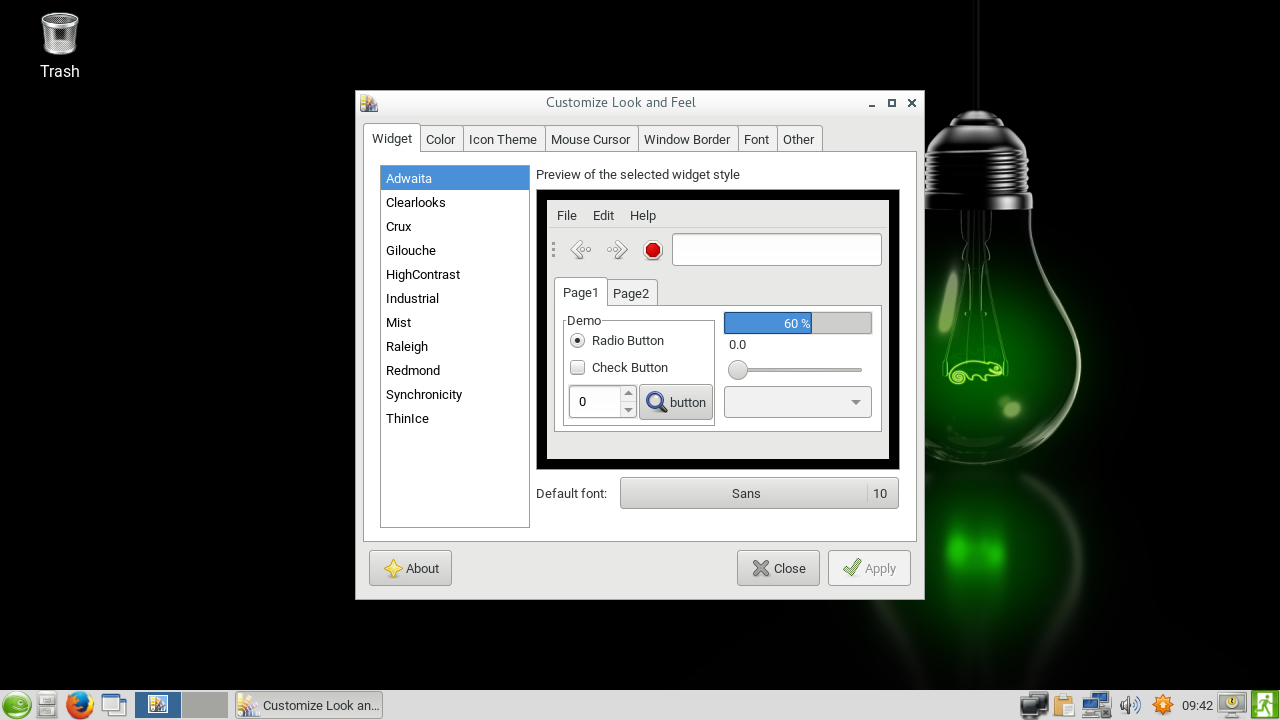Open the file manager in taskbar
Image resolution: width=1280 pixels, height=720 pixels.
tap(46, 705)
